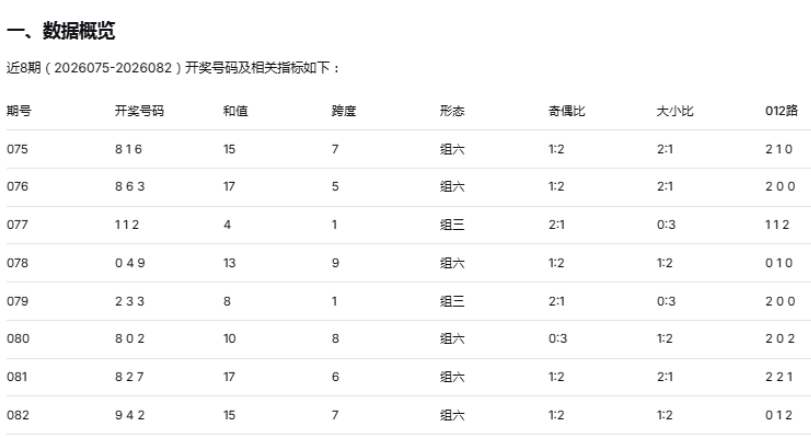This screenshot has height=438, width=811.
Task: Click odd-even ratio 0:3 in row 080
Action: (x=558, y=339)
